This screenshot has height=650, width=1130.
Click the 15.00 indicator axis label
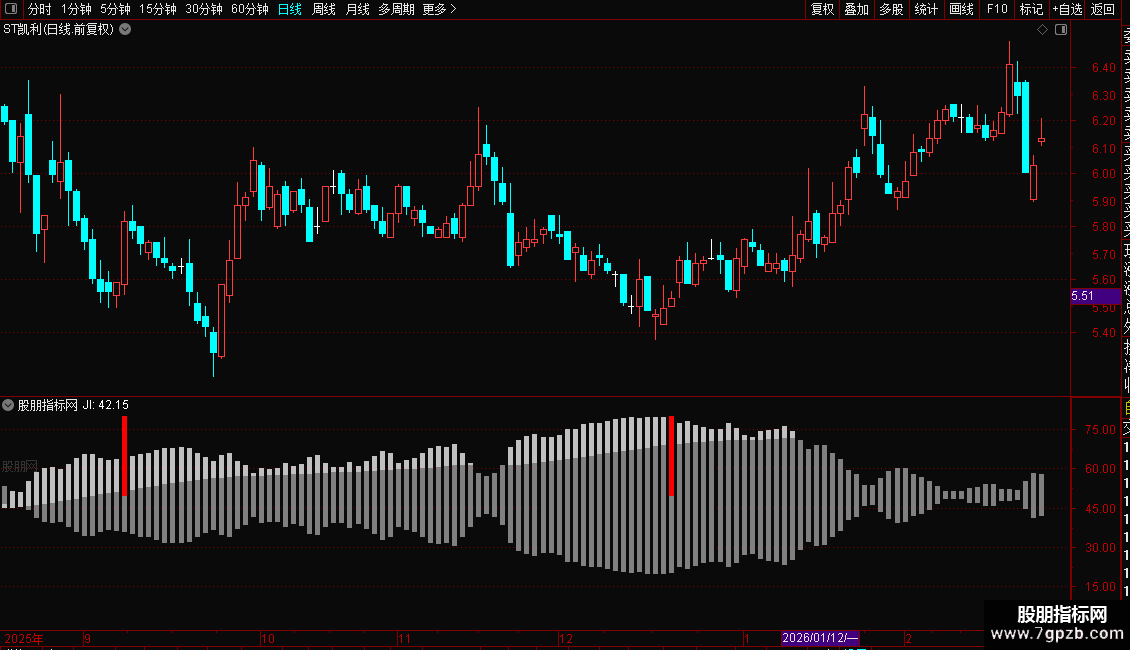tap(1100, 587)
